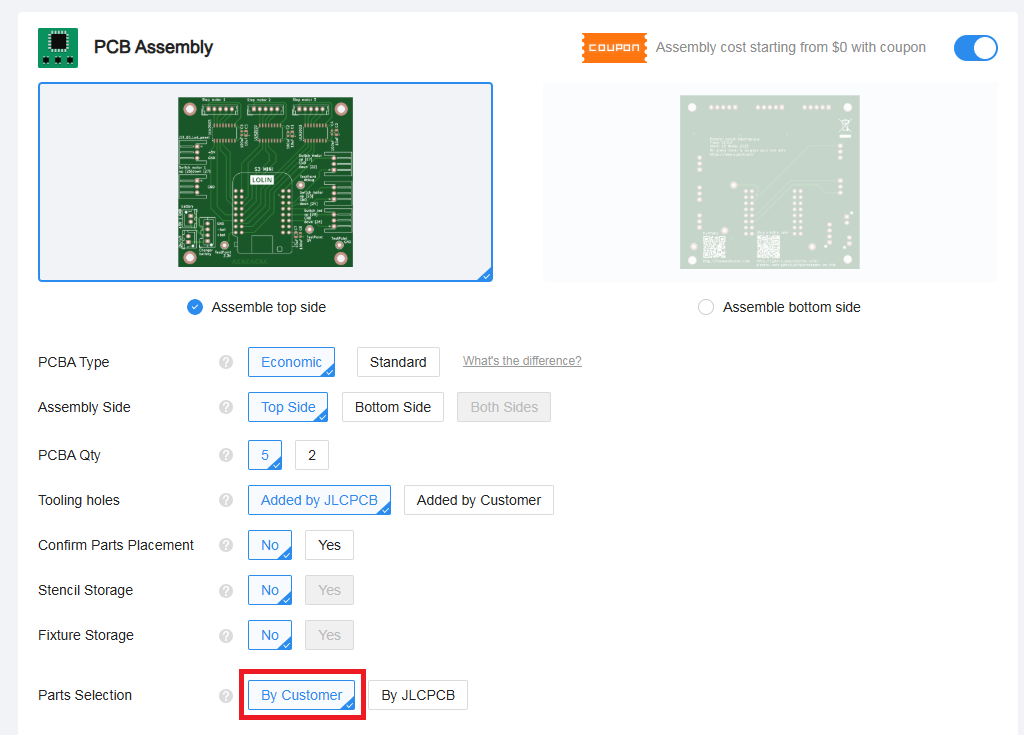
Task: Click the Fixture Storage label
Action: click(x=86, y=635)
